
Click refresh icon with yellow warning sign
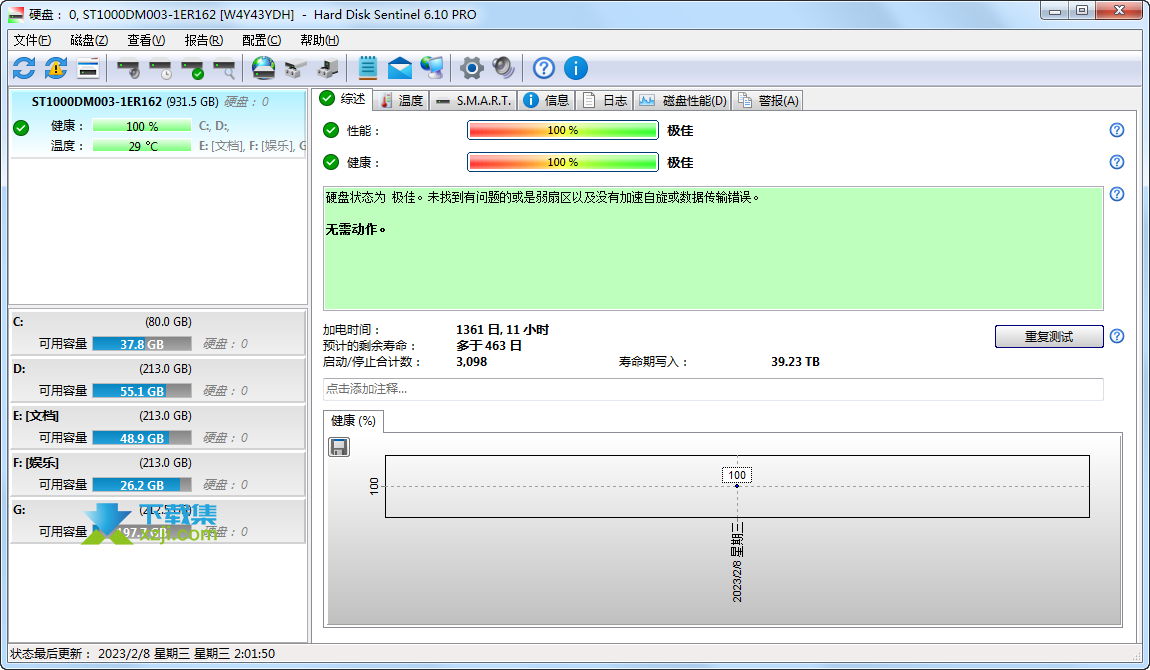click(56, 68)
